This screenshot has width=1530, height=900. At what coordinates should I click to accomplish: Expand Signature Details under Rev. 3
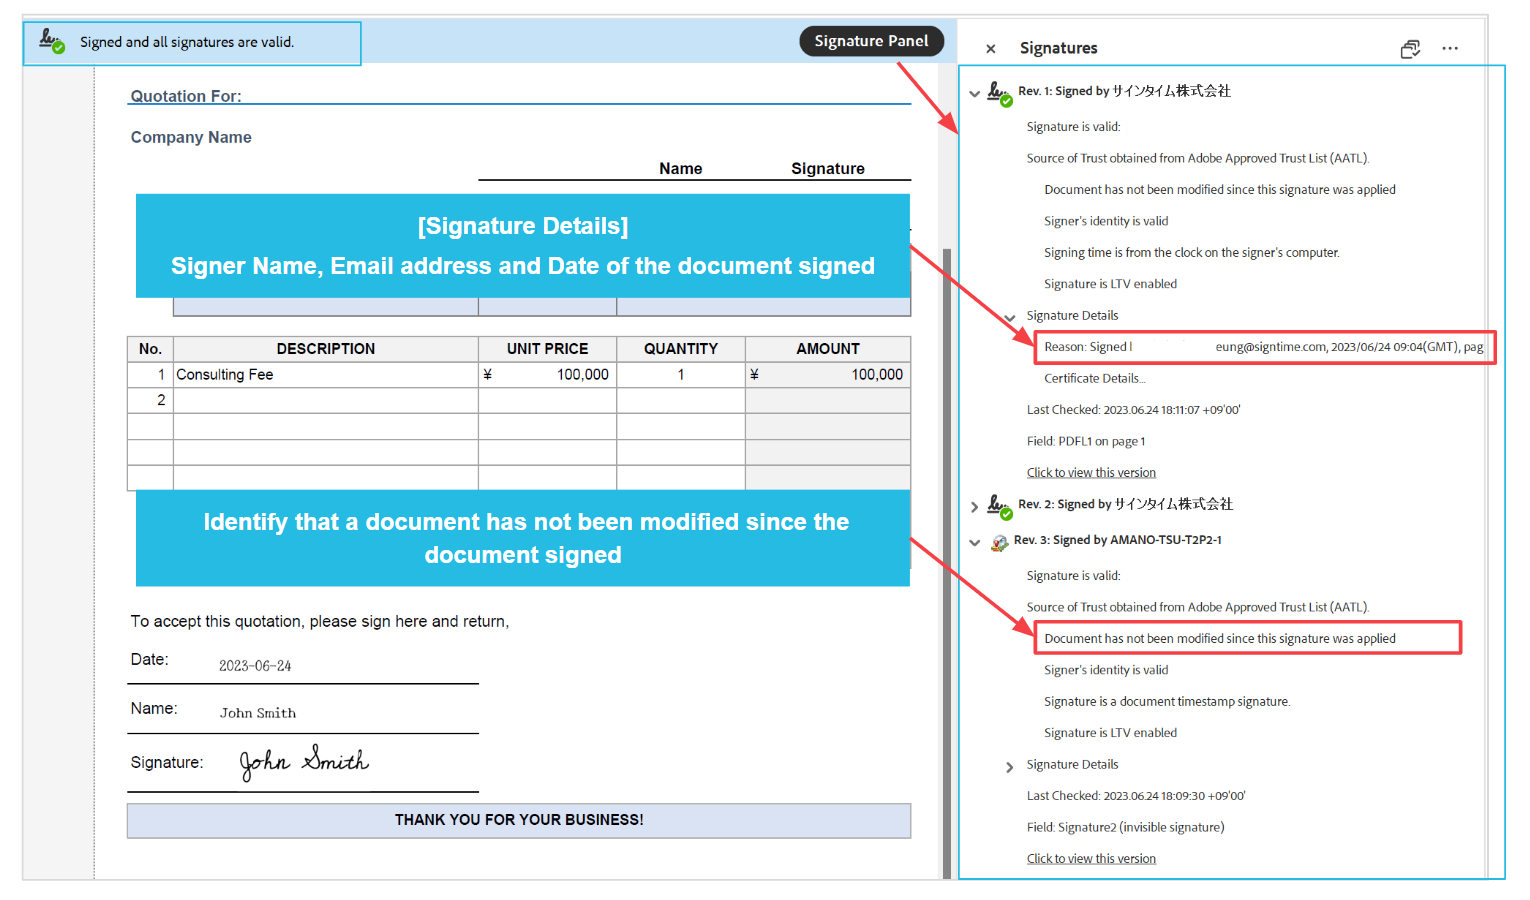tap(1010, 767)
